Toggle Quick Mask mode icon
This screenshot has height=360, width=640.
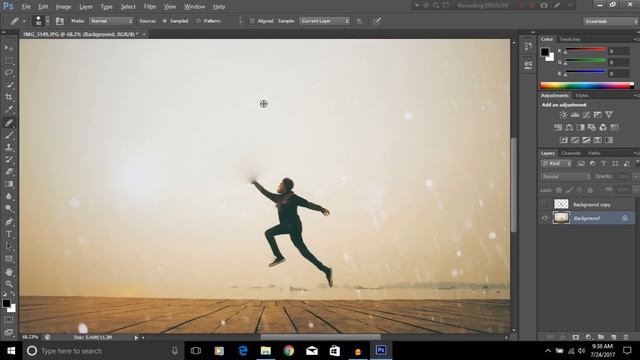9,320
